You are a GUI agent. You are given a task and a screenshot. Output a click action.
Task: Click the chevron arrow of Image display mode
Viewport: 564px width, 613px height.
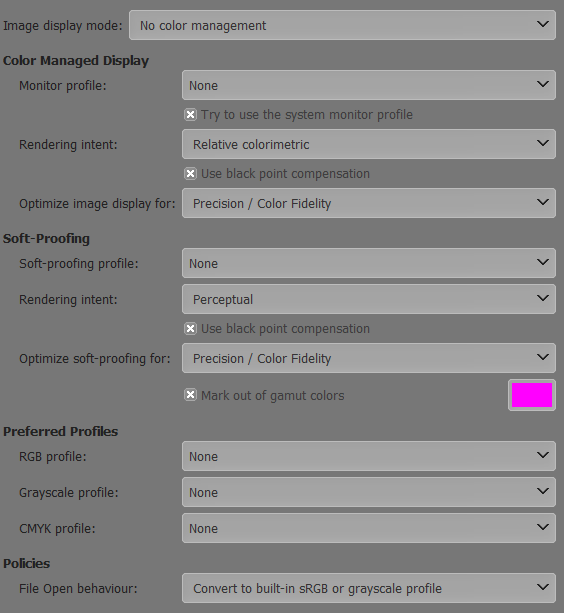click(x=543, y=24)
